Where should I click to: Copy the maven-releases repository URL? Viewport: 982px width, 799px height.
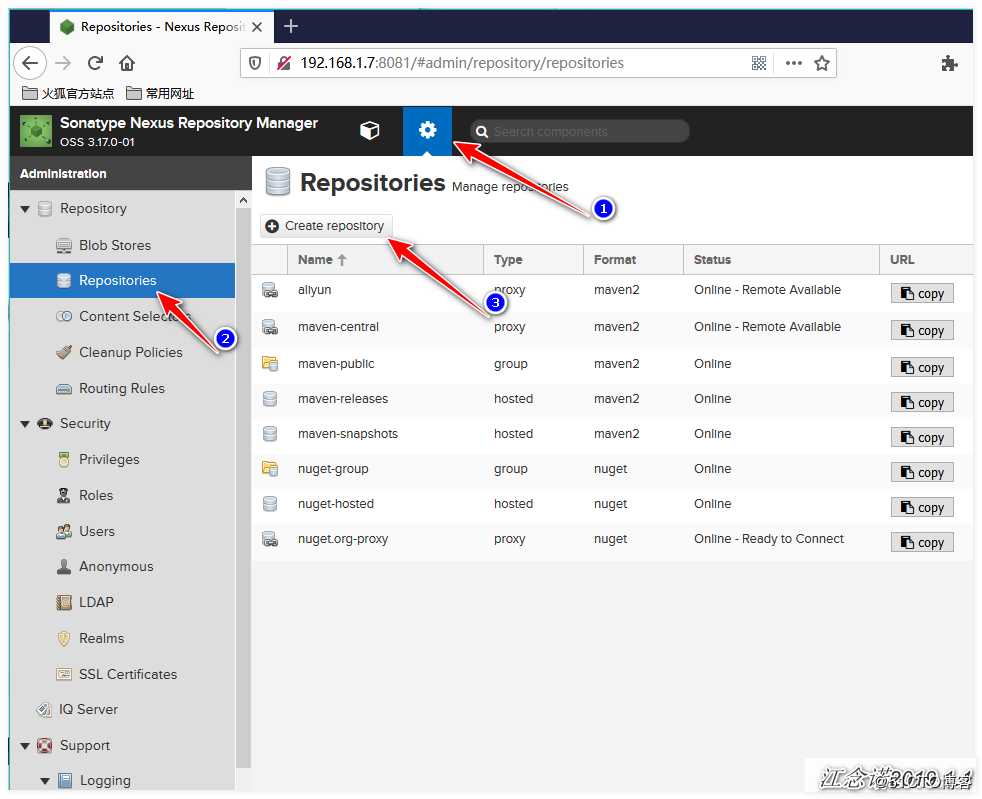pyautogui.click(x=922, y=402)
